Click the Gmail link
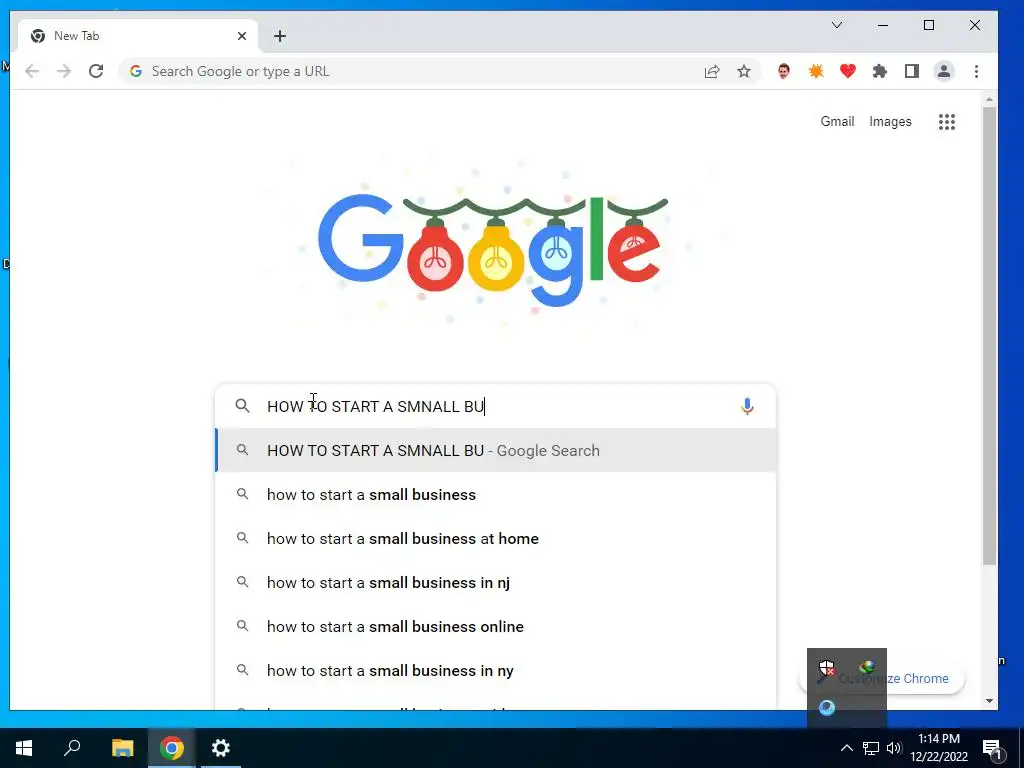The width and height of the screenshot is (1024, 768). pyautogui.click(x=837, y=121)
